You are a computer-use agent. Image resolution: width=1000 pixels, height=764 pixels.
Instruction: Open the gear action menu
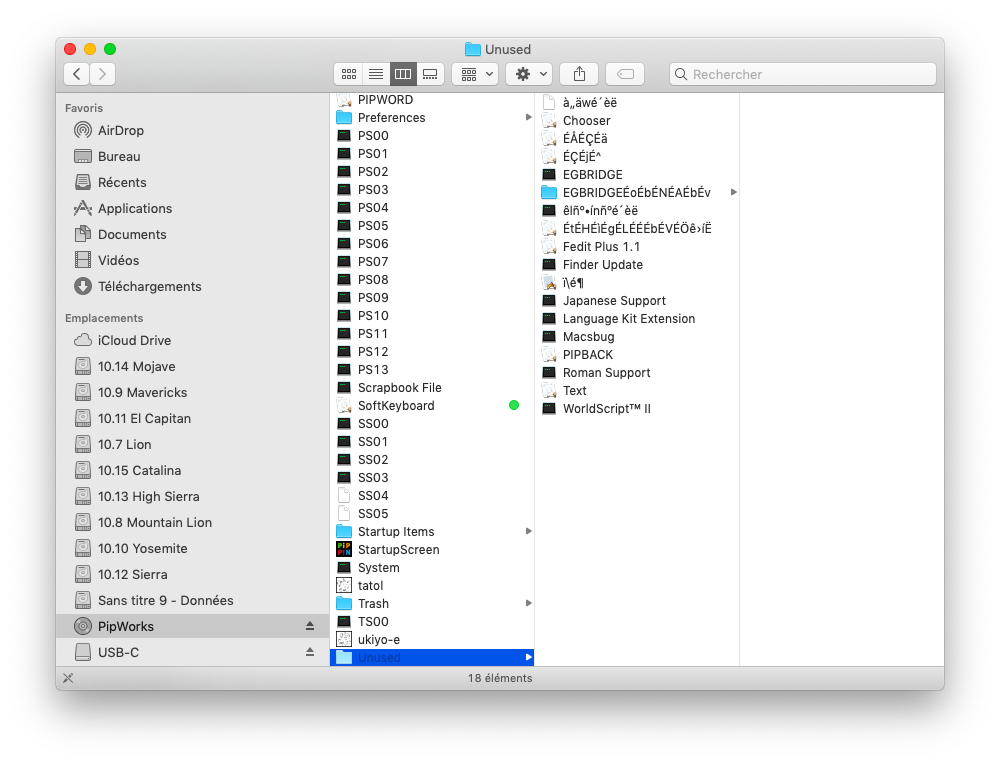[529, 74]
